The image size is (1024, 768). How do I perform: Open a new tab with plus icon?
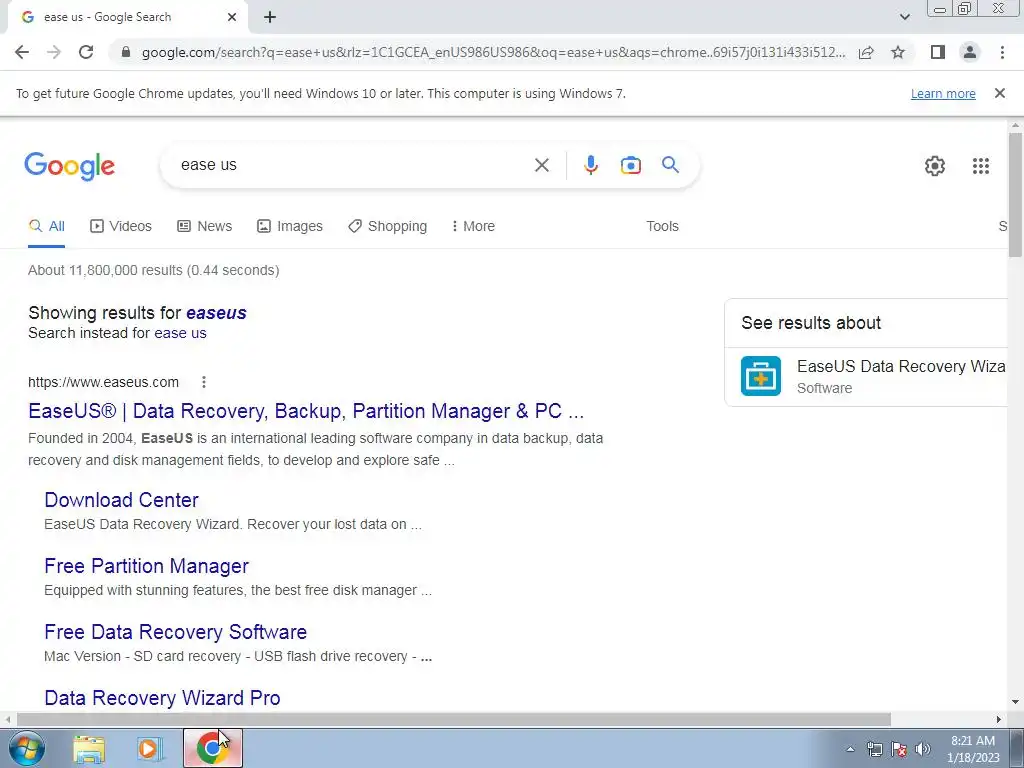pyautogui.click(x=270, y=18)
